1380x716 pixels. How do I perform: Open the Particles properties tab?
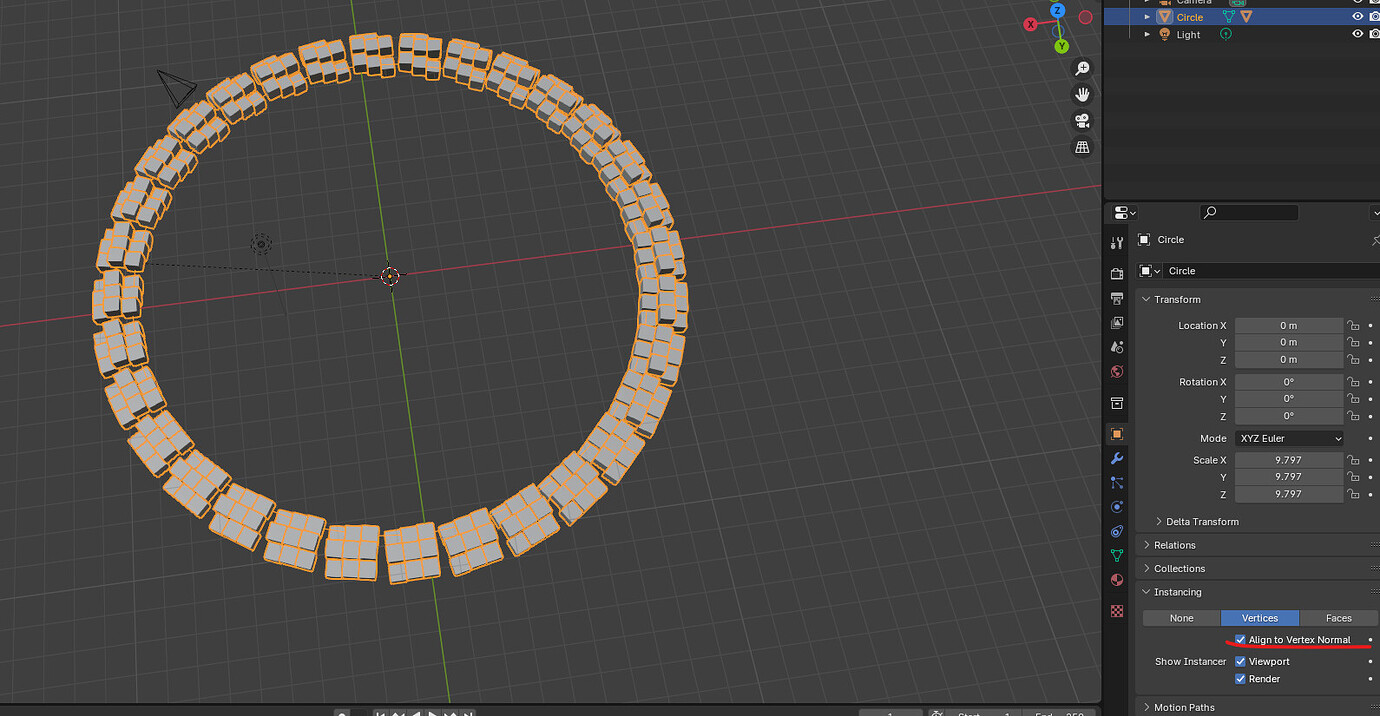(x=1117, y=483)
